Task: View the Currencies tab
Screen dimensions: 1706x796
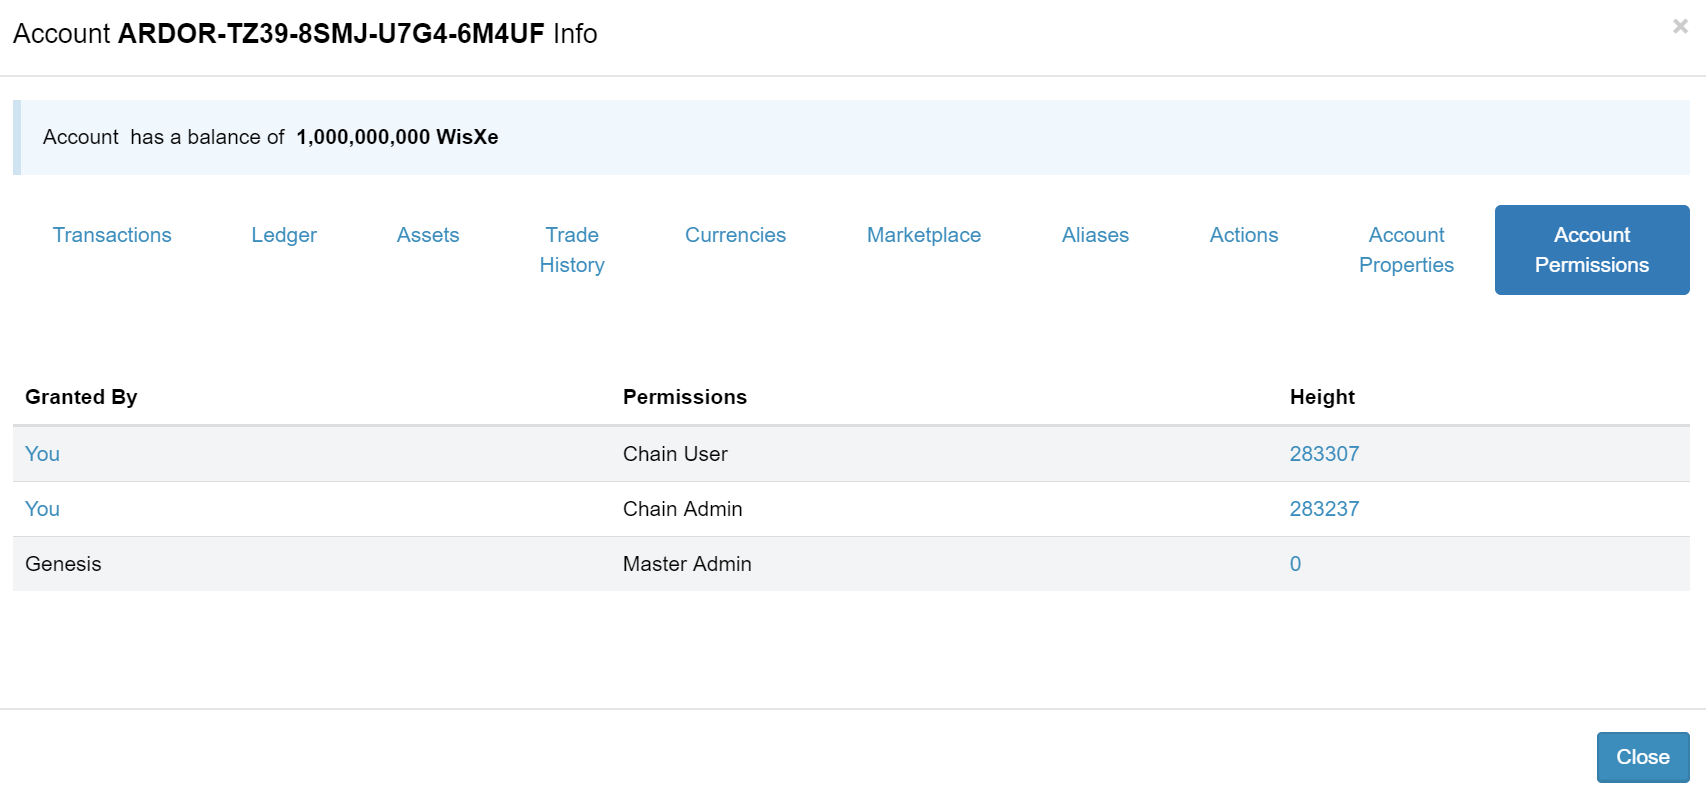Action: (735, 235)
